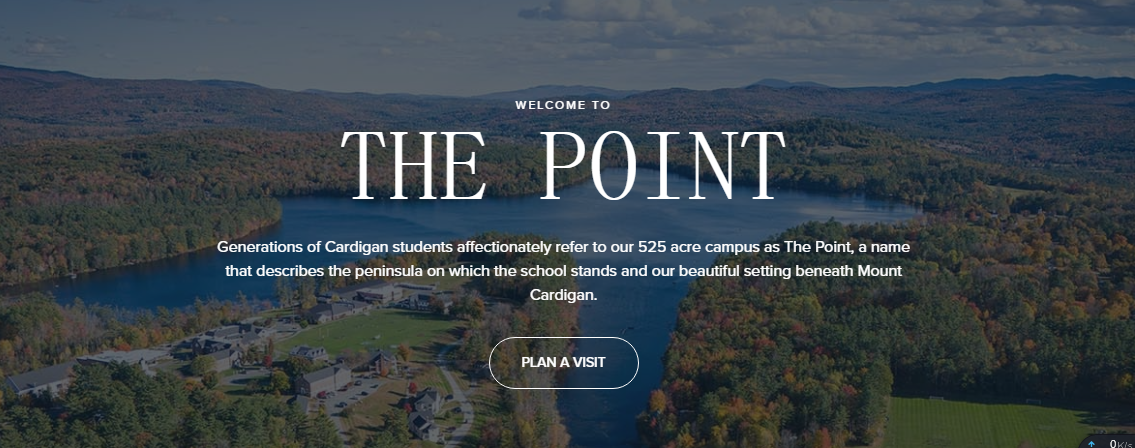Image resolution: width=1135 pixels, height=448 pixels.
Task: Click the 0 K/s network speed readout
Action: click(1119, 443)
